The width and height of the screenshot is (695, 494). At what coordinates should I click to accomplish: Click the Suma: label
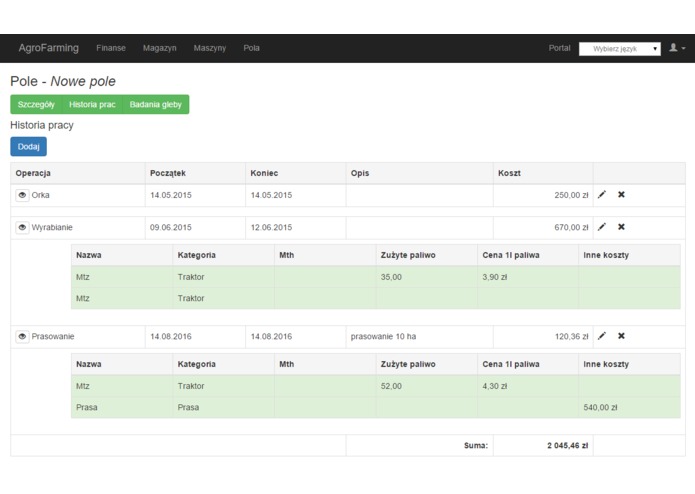click(x=476, y=445)
